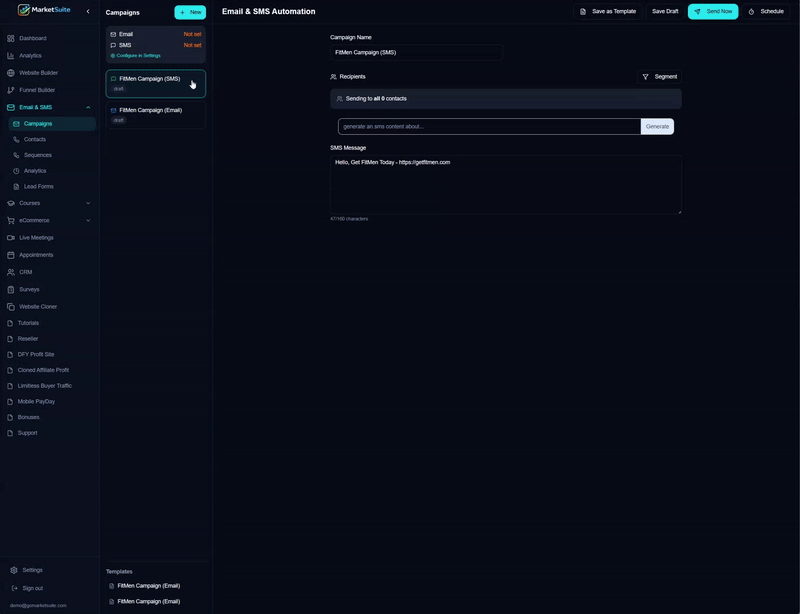This screenshot has width=800, height=614.
Task: Create a new campaign with New button
Action: 190,12
